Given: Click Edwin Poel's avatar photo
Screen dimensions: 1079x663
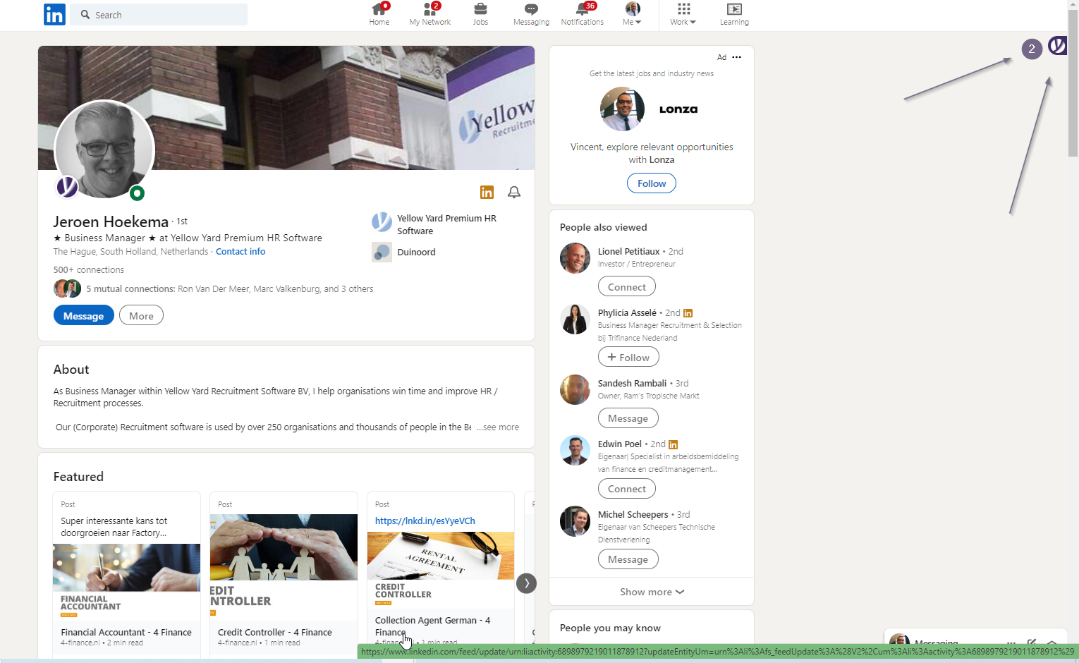Looking at the screenshot, I should click(x=575, y=451).
